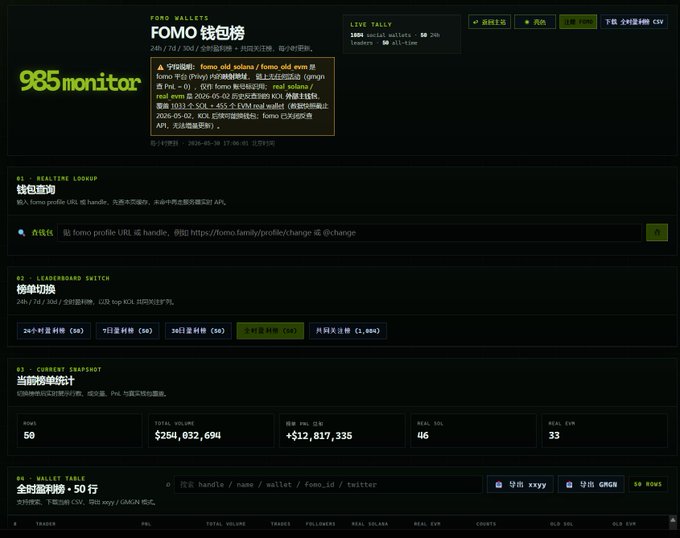Viewport: 680px width, 538px height.
Task: Click the PNL column header
Action: click(146, 524)
